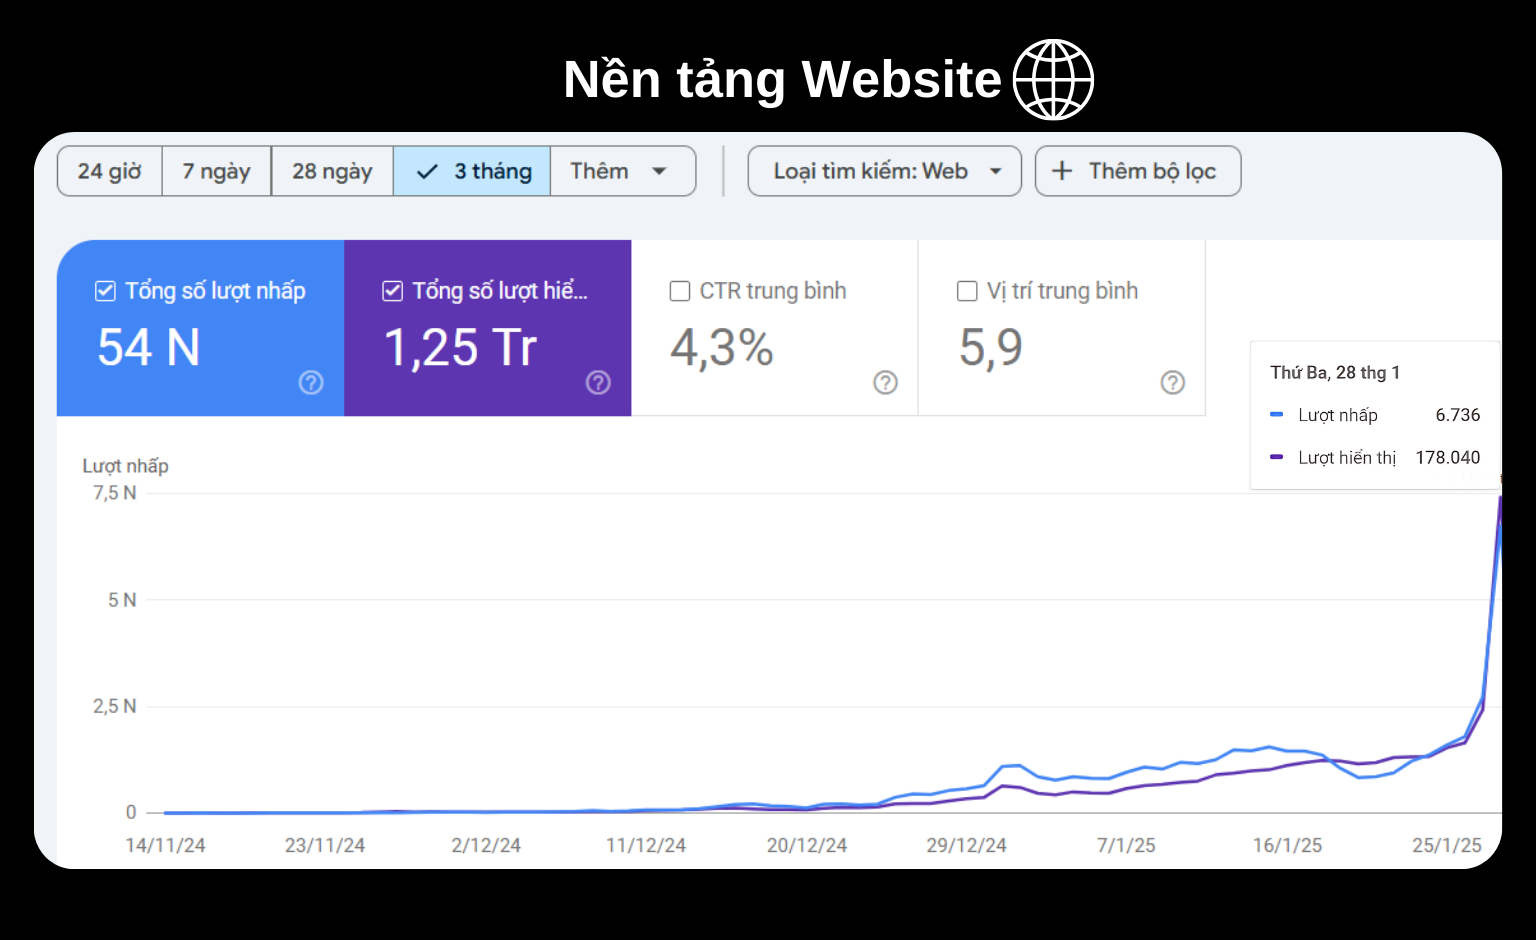This screenshot has width=1536, height=940.
Task: Switch to the 7 ngày range
Action: click(216, 171)
